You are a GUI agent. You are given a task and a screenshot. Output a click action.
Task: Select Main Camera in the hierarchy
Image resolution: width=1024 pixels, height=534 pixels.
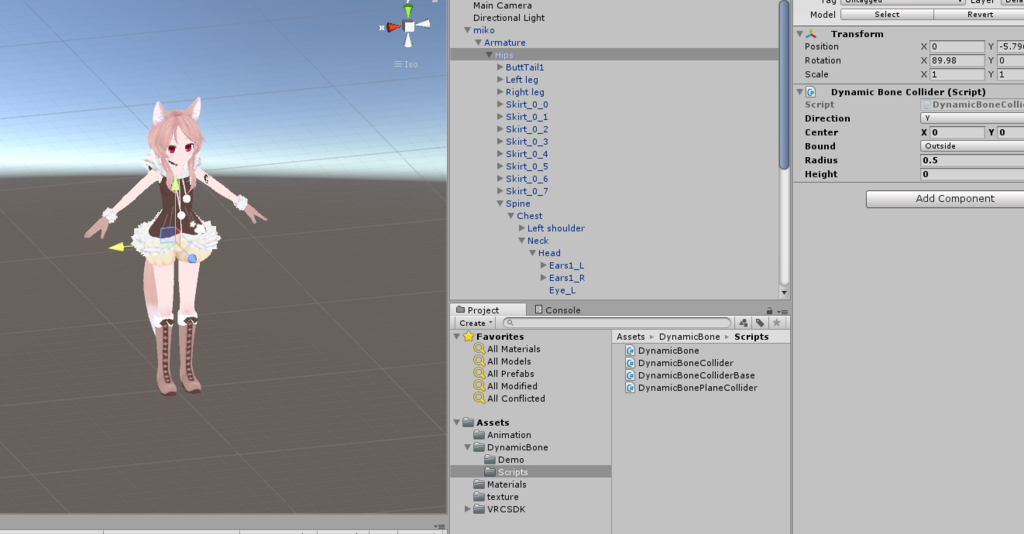click(502, 5)
